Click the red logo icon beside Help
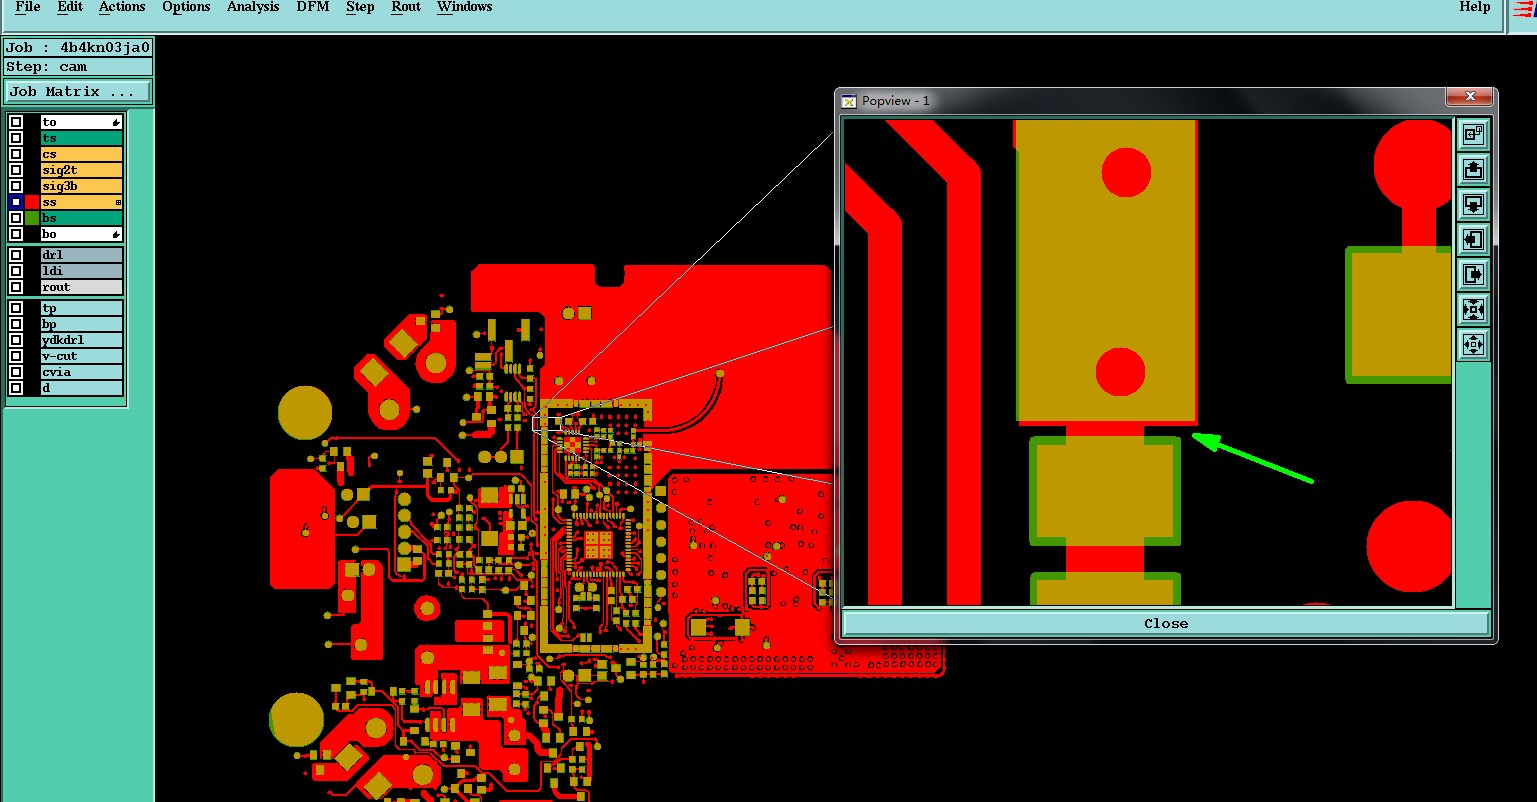Screen dimensions: 1537x802 tap(1524, 10)
